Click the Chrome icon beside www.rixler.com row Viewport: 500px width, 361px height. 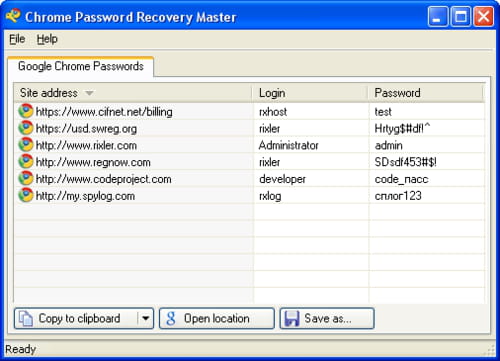[26, 145]
